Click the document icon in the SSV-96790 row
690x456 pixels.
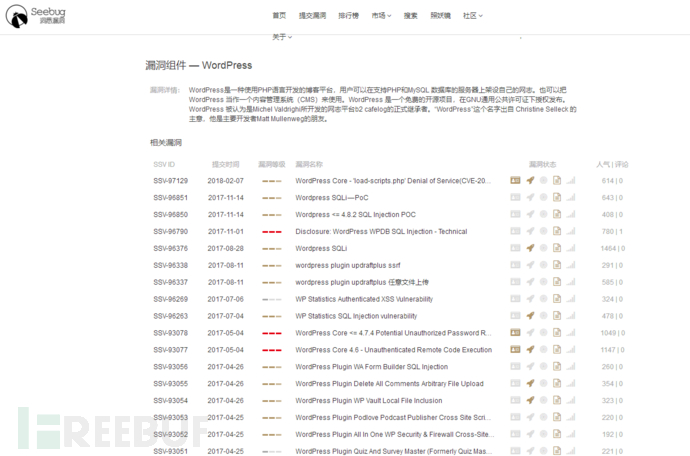557,231
